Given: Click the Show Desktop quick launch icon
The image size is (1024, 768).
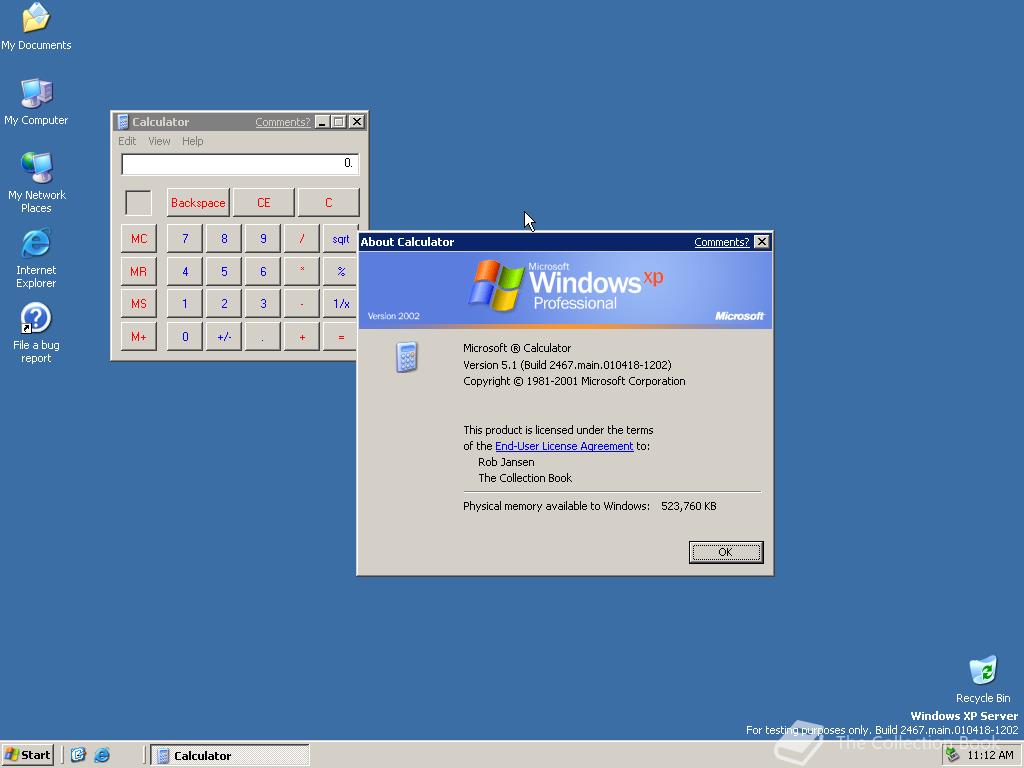Looking at the screenshot, I should point(78,755).
